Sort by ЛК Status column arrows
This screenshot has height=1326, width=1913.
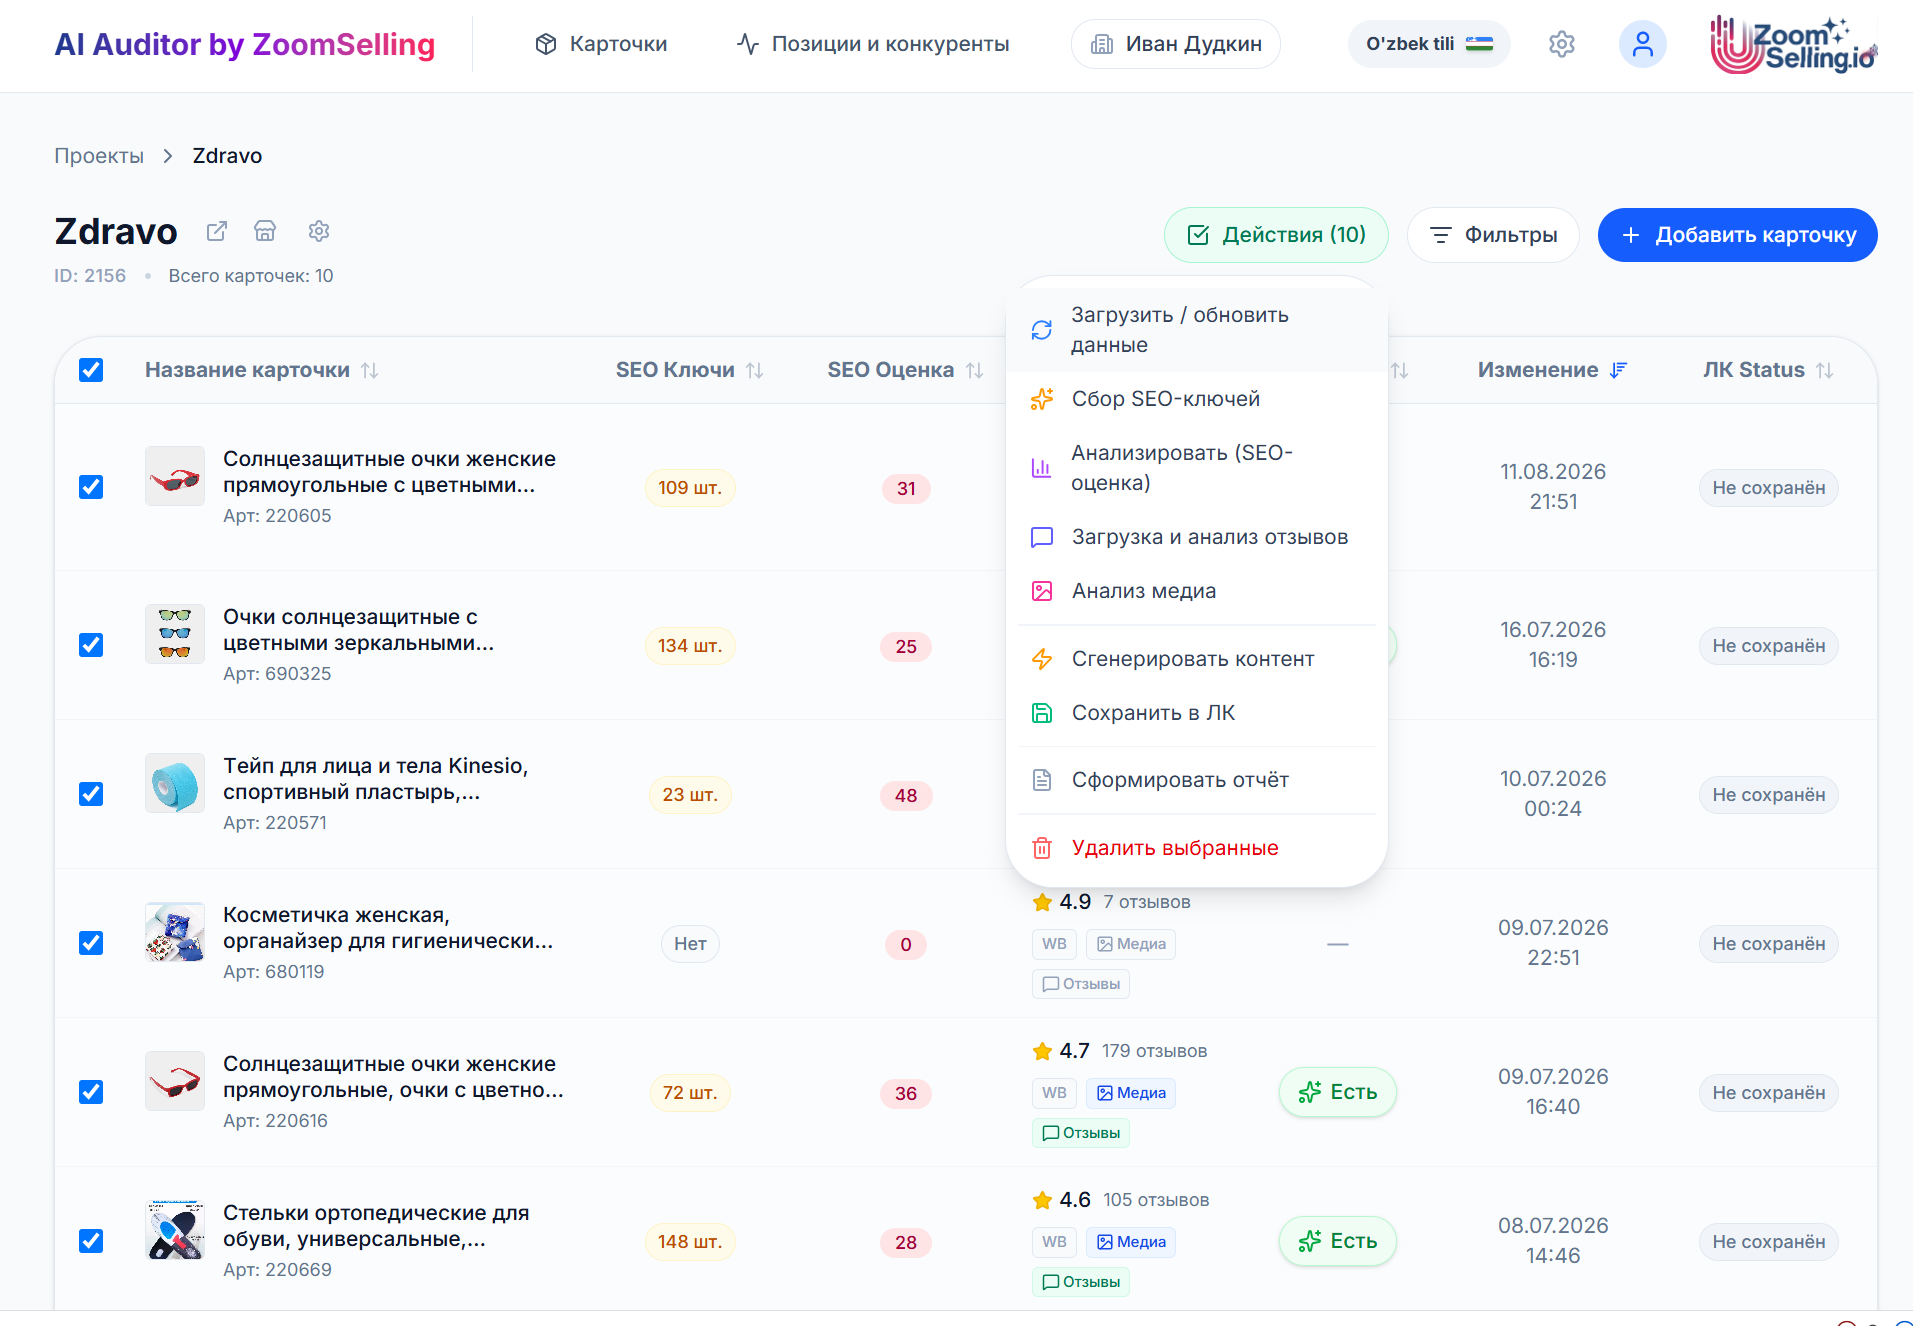pos(1825,370)
